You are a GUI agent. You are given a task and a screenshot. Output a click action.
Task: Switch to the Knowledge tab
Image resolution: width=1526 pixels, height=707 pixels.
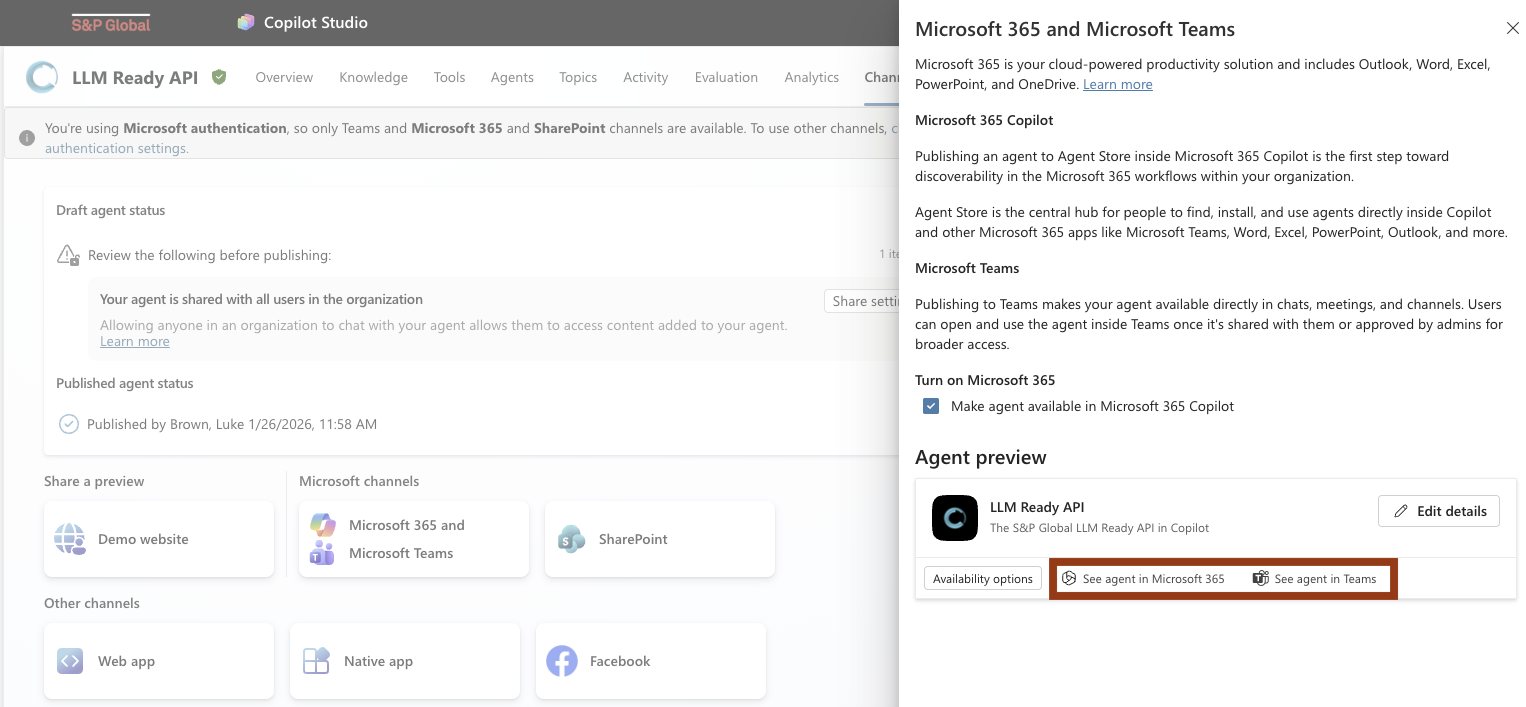[x=373, y=77]
